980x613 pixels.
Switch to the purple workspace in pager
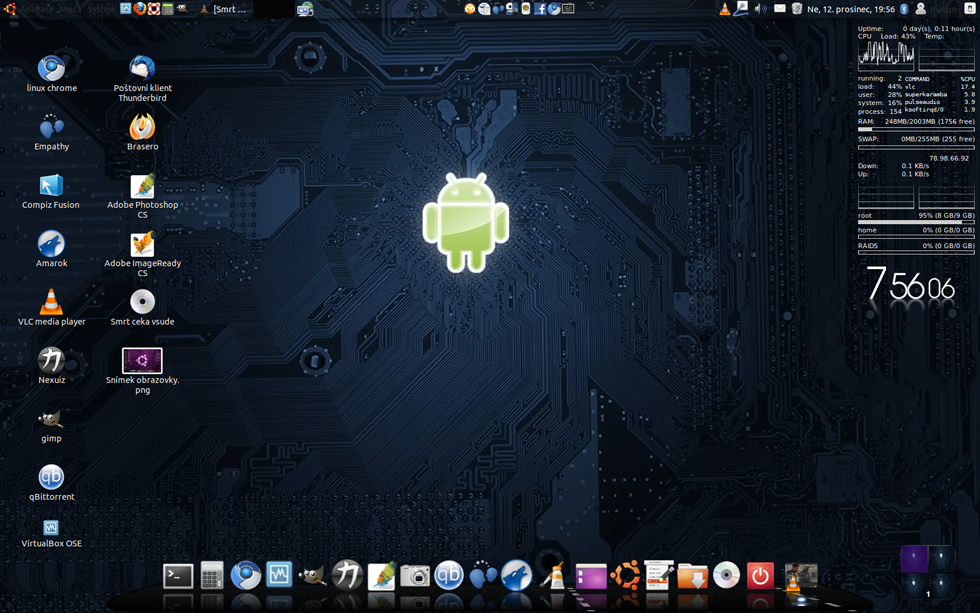tap(914, 558)
